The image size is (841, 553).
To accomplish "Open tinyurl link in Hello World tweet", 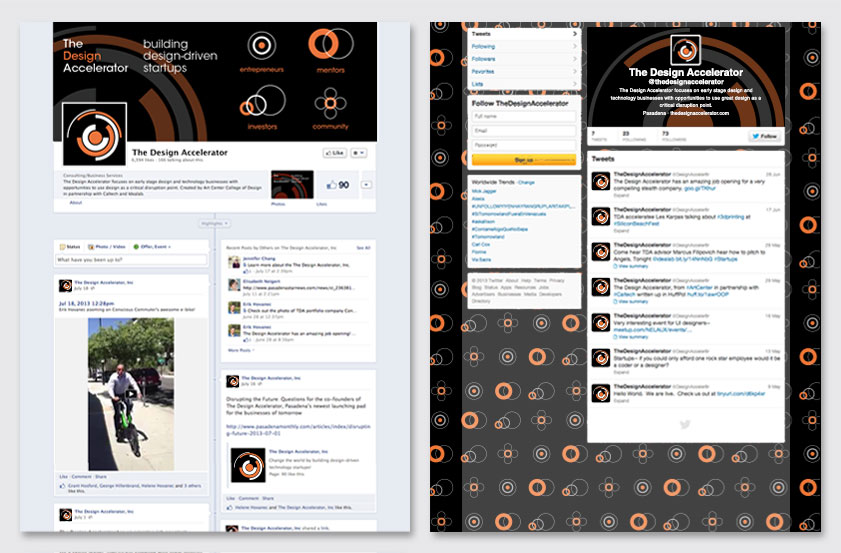I will tap(741, 394).
